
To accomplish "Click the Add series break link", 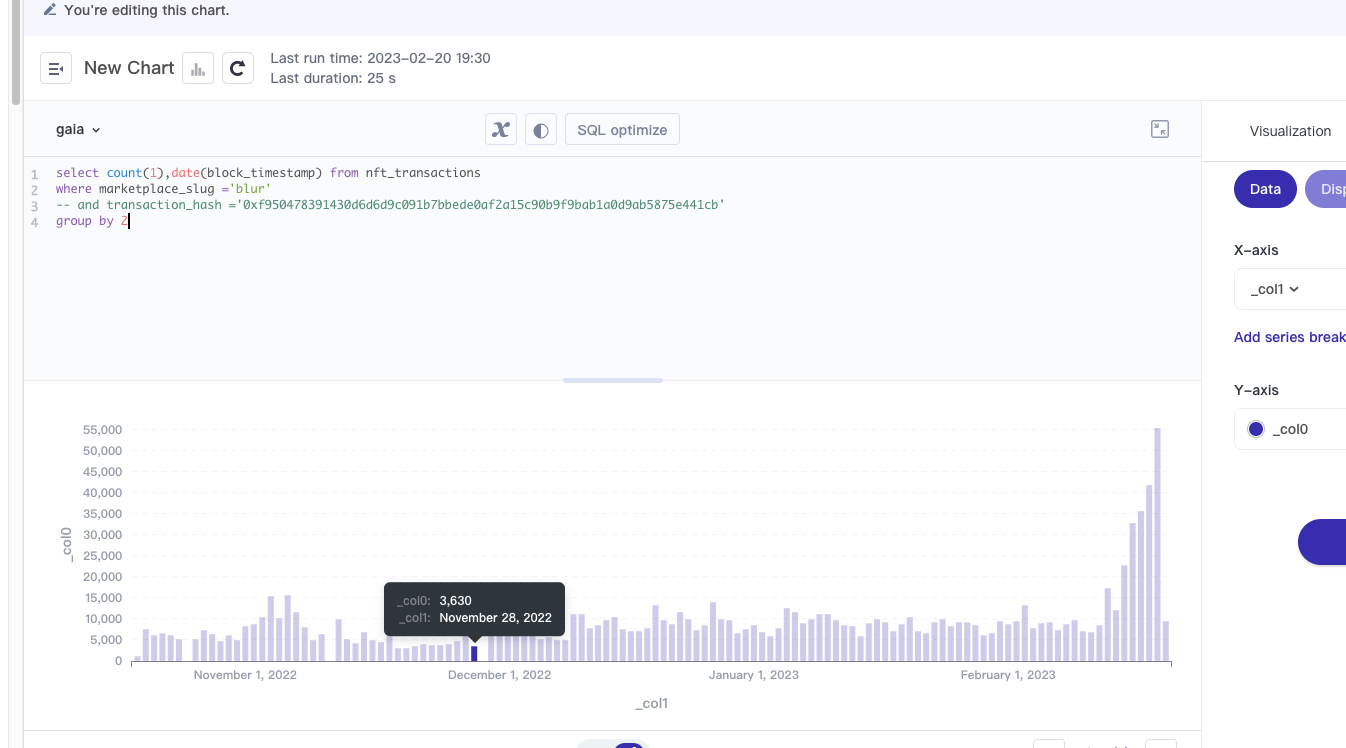I will pos(1289,337).
